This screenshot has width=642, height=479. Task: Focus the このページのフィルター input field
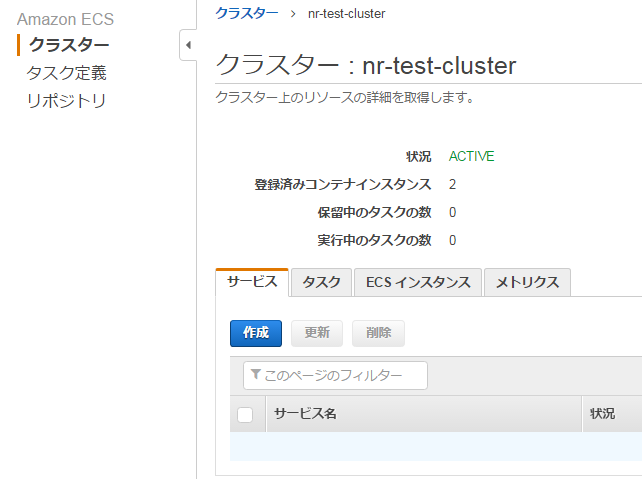click(335, 375)
